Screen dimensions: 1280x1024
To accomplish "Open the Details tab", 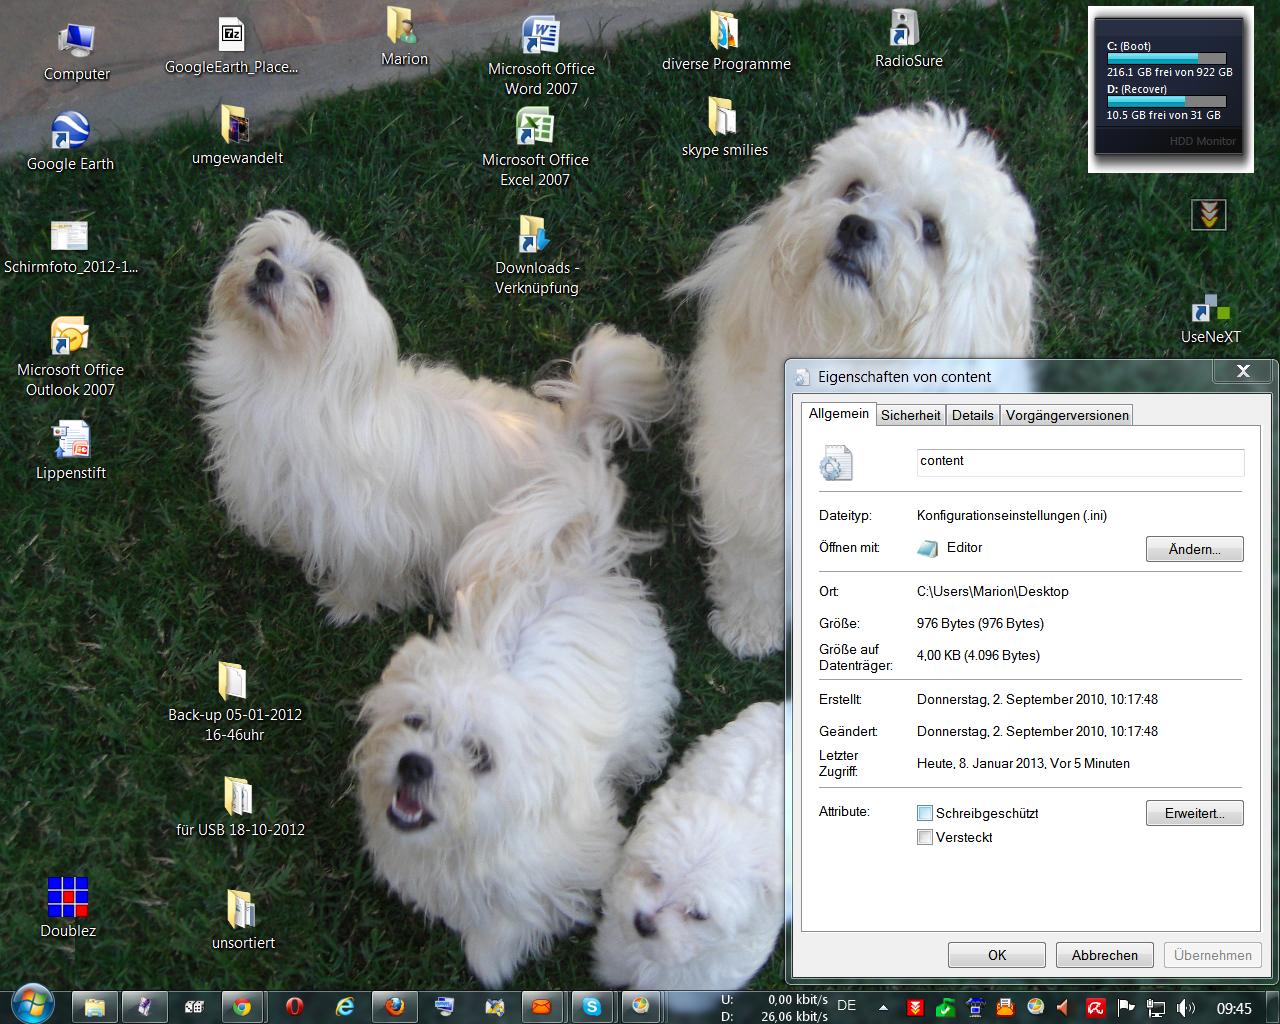I will pyautogui.click(x=972, y=415).
